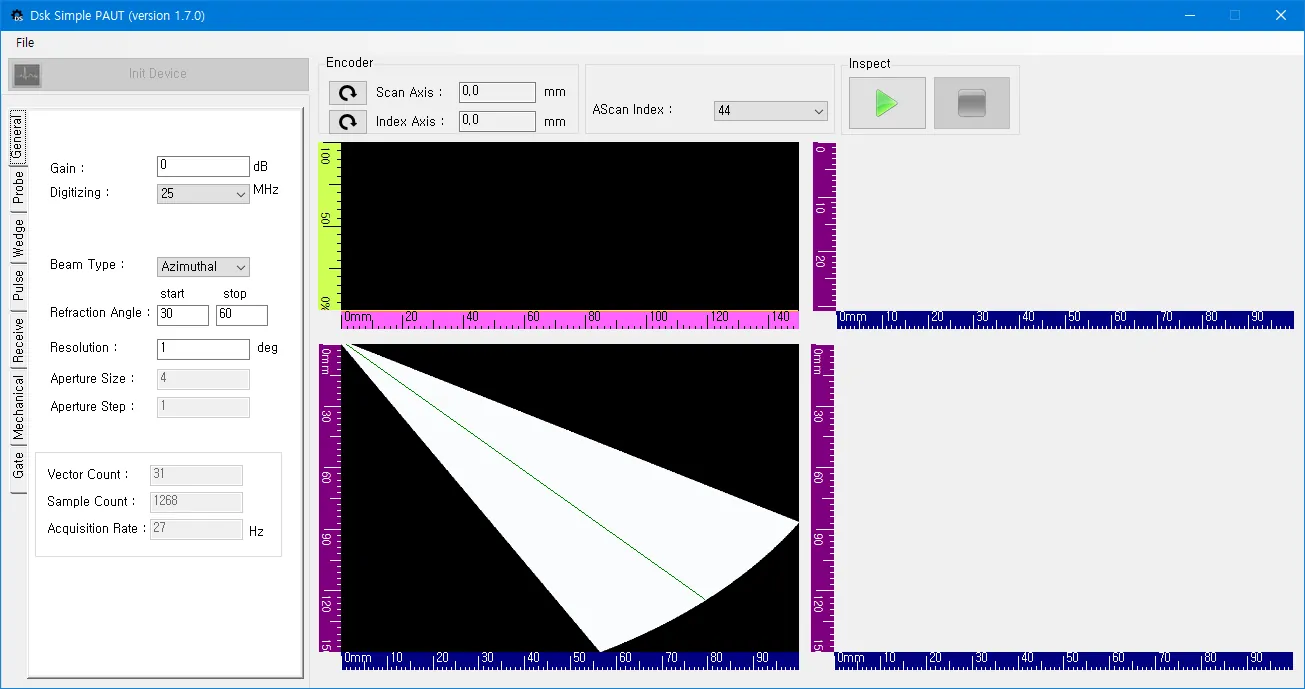Switch to the Wedge tab
The width and height of the screenshot is (1305, 689).
click(x=18, y=238)
